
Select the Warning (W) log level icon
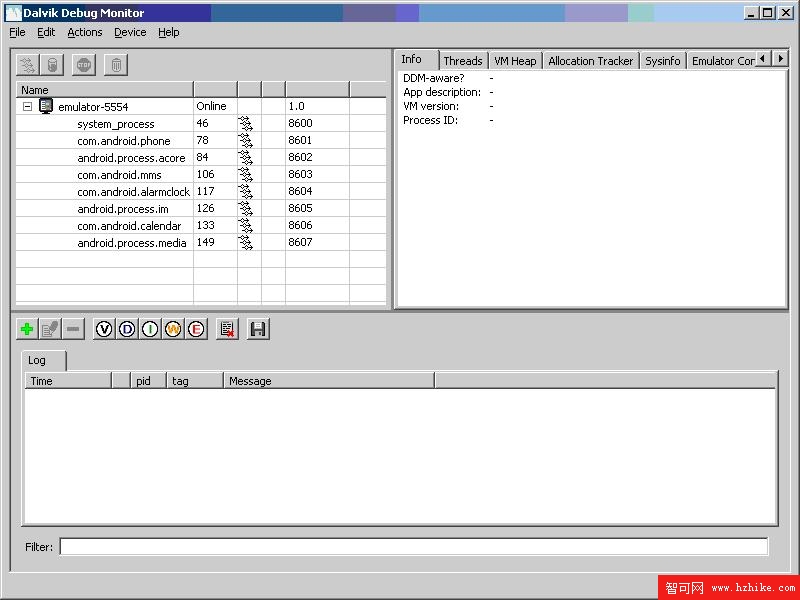click(173, 329)
